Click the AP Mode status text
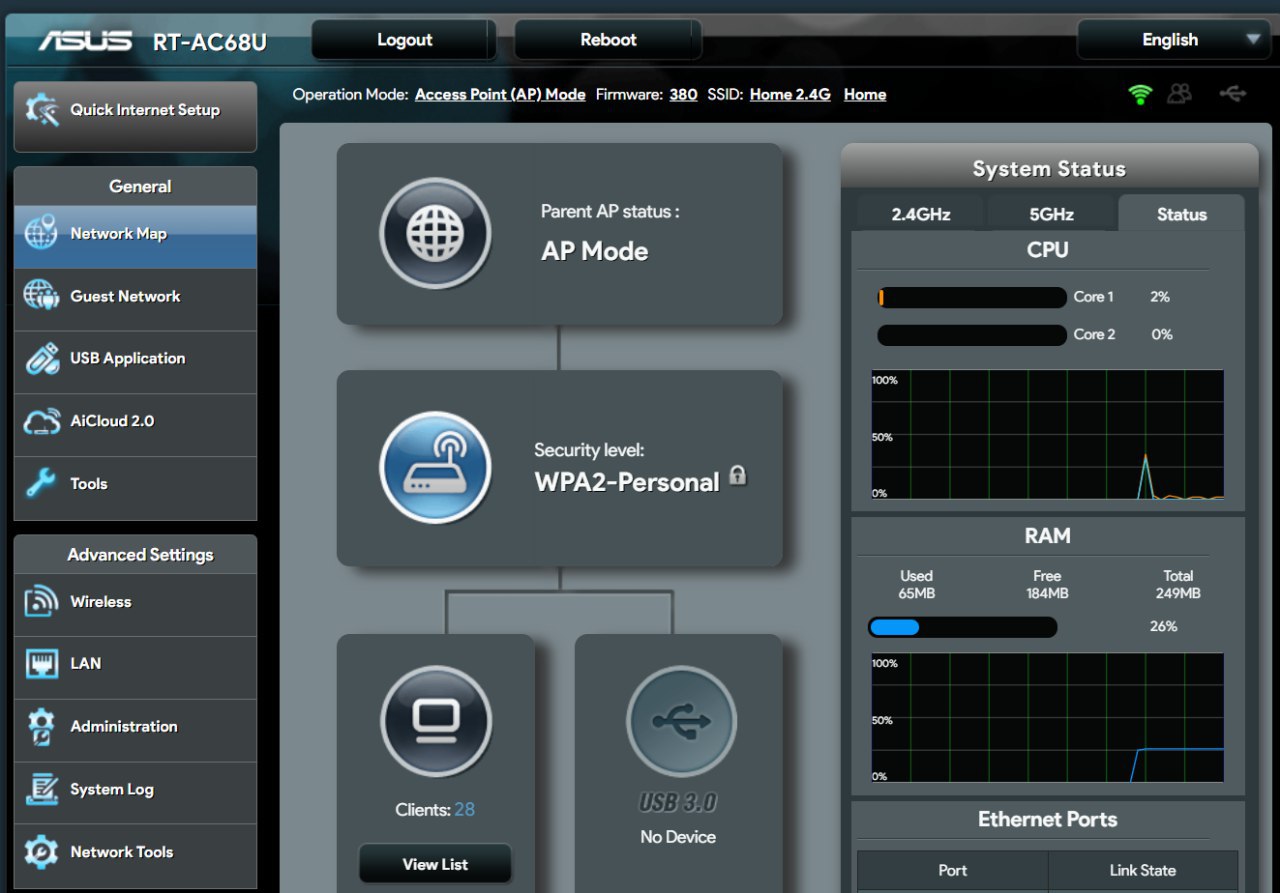This screenshot has width=1280, height=893. coord(595,251)
